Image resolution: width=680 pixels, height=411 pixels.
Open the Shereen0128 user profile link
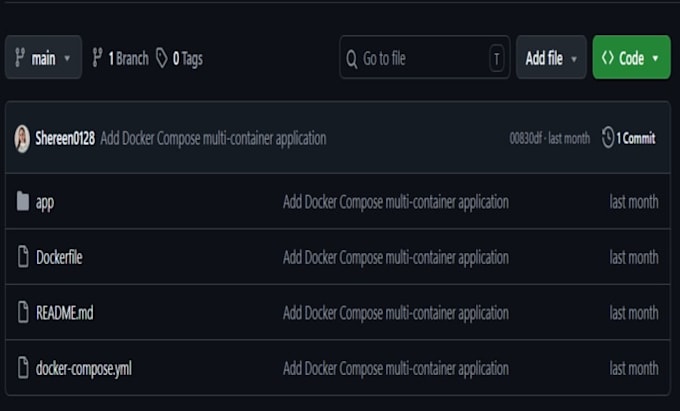point(65,138)
